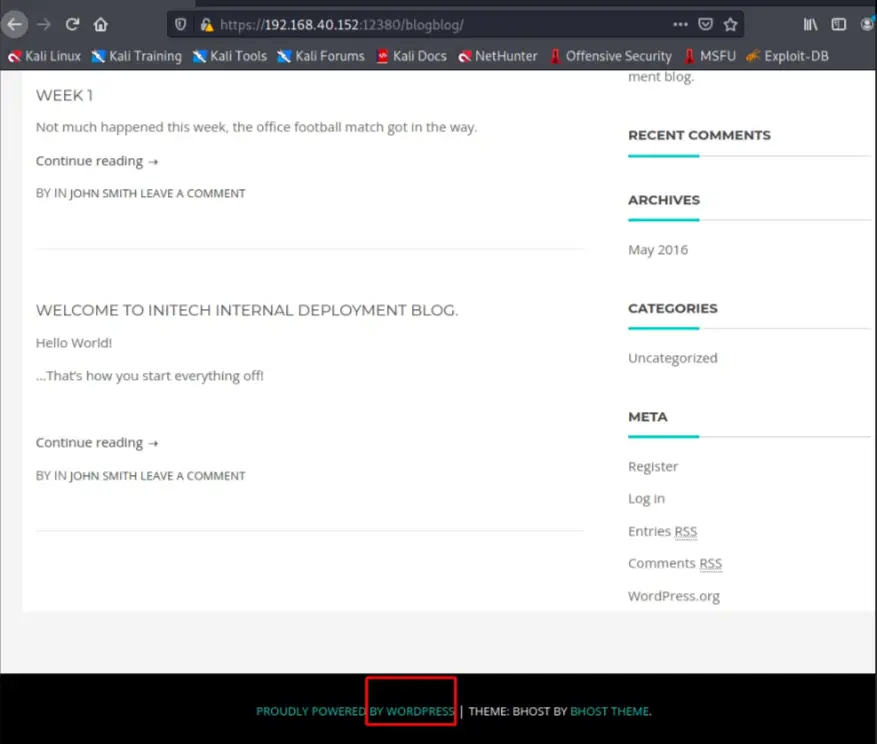Image resolution: width=877 pixels, height=744 pixels.
Task: Click the Log in link
Action: click(x=647, y=498)
